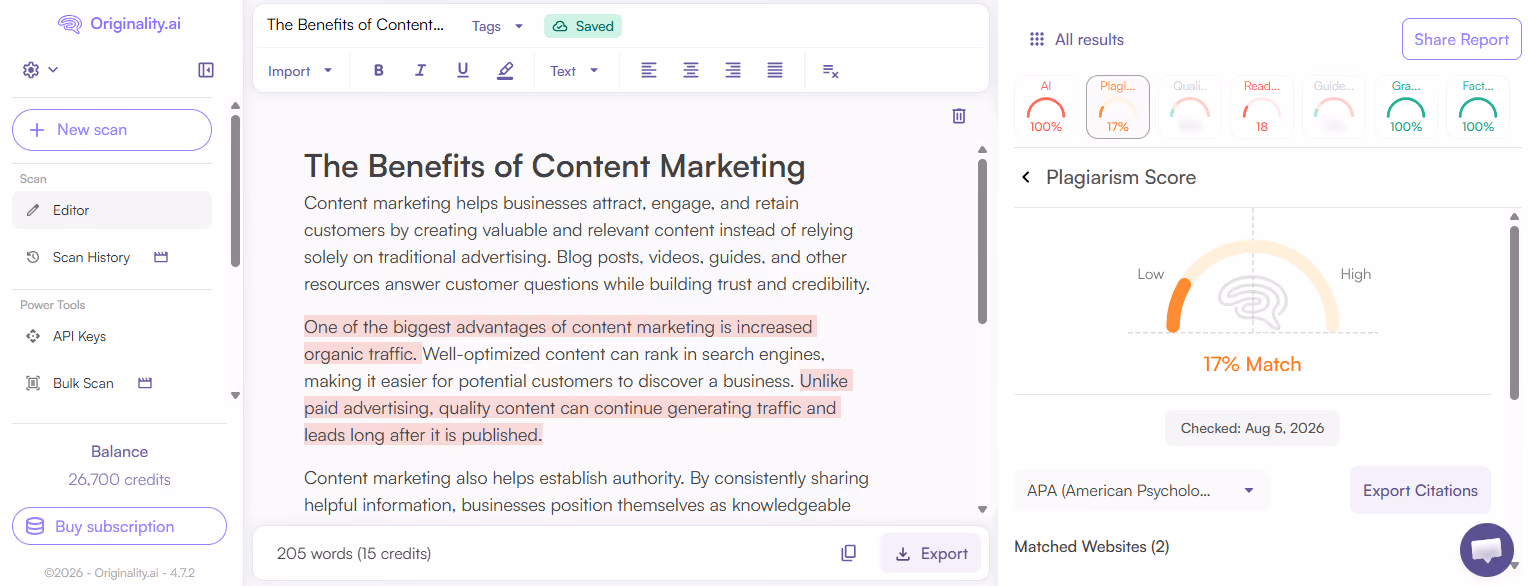This screenshot has width=1528, height=586.
Task: Center align the text
Action: pos(691,71)
